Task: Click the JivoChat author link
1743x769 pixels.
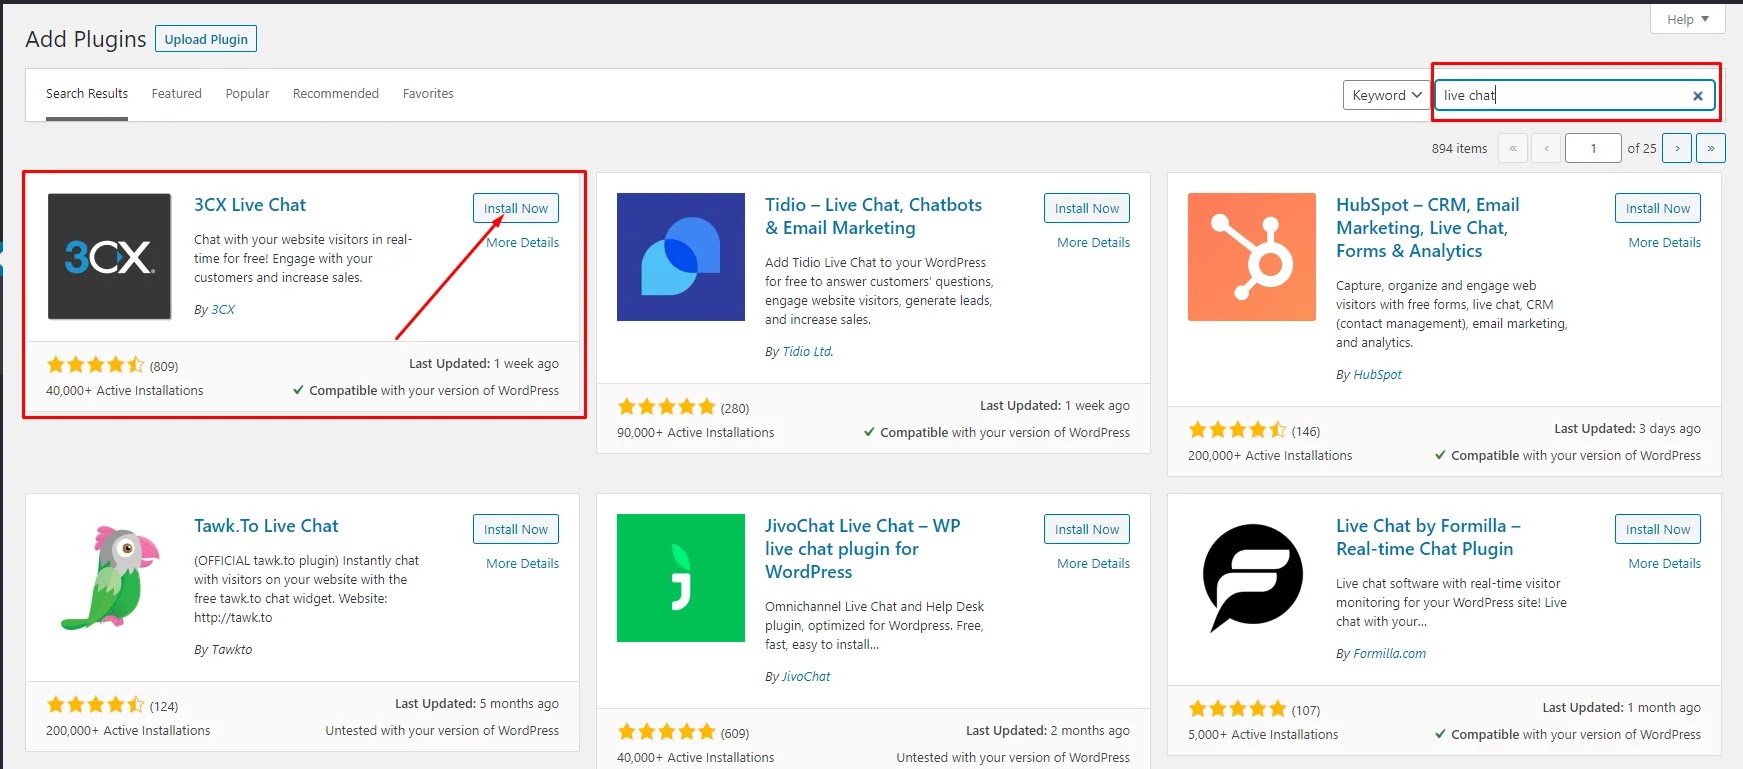Action: (806, 677)
